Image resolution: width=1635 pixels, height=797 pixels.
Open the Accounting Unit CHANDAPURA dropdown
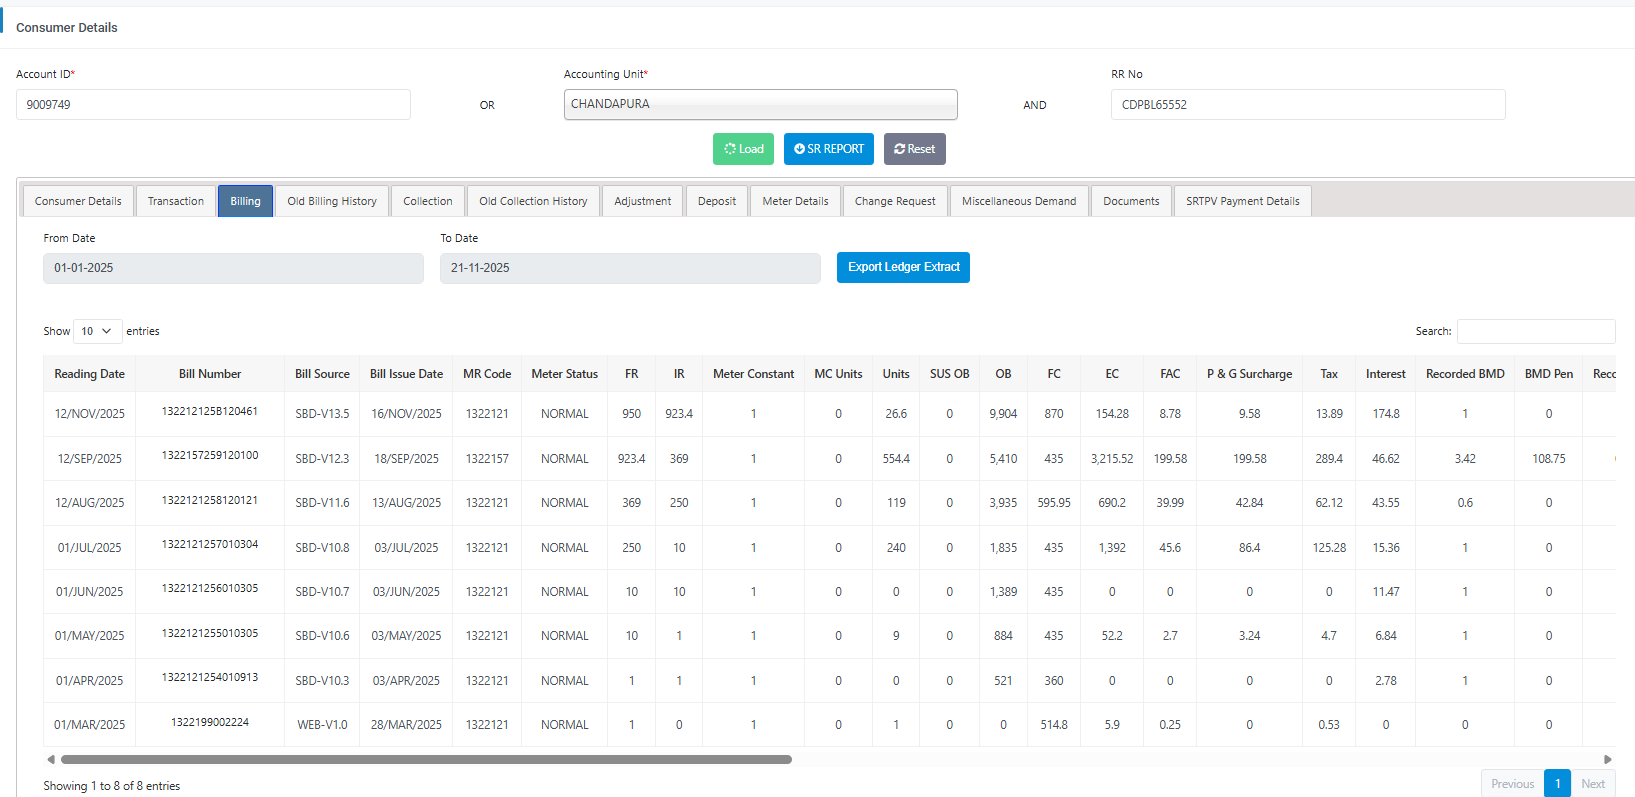(760, 104)
